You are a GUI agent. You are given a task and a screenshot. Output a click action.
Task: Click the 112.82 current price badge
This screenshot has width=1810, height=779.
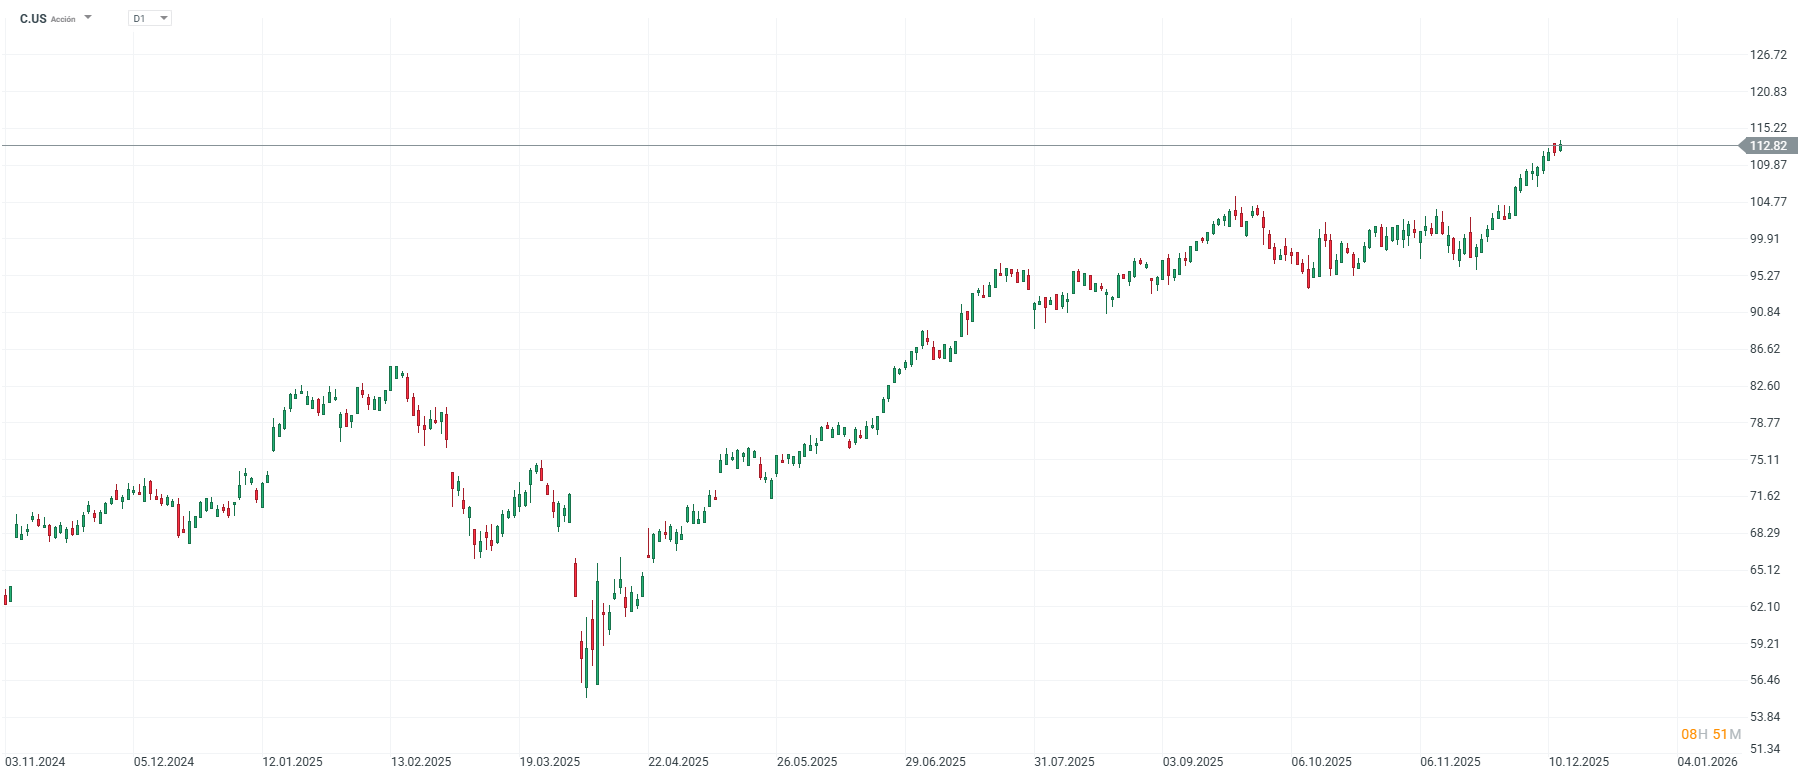click(x=1770, y=146)
